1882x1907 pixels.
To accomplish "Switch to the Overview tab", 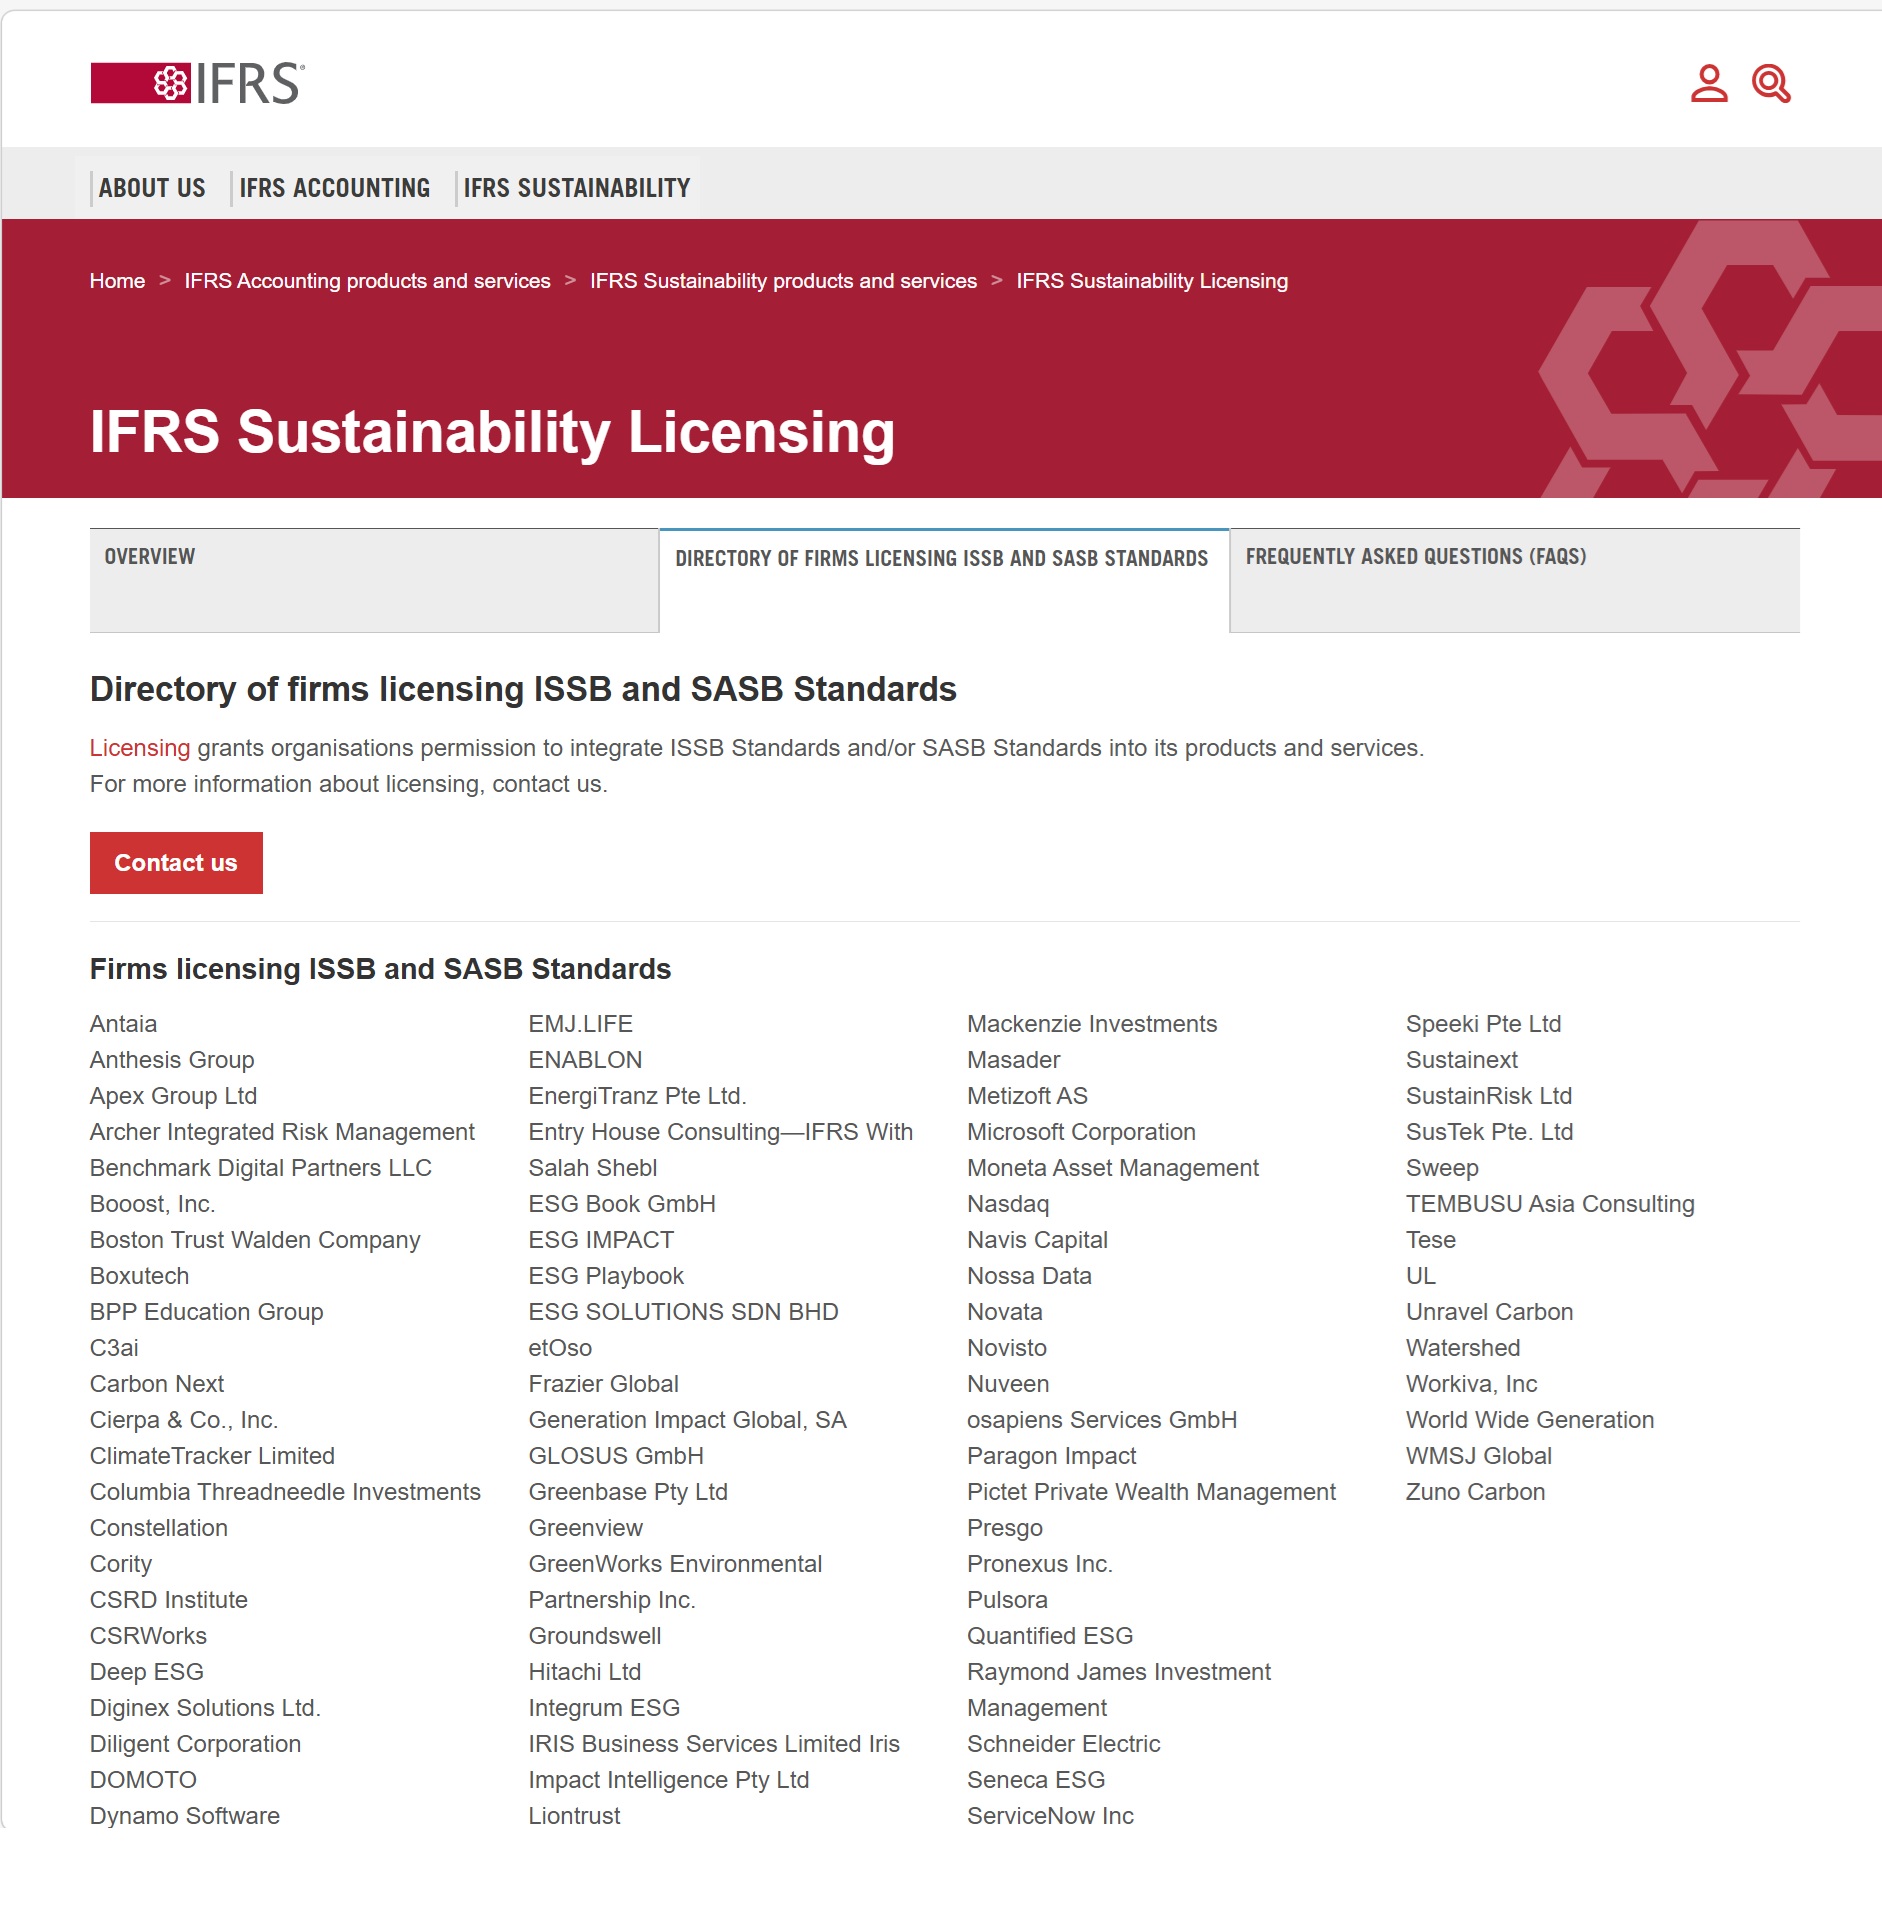I will coord(374,580).
